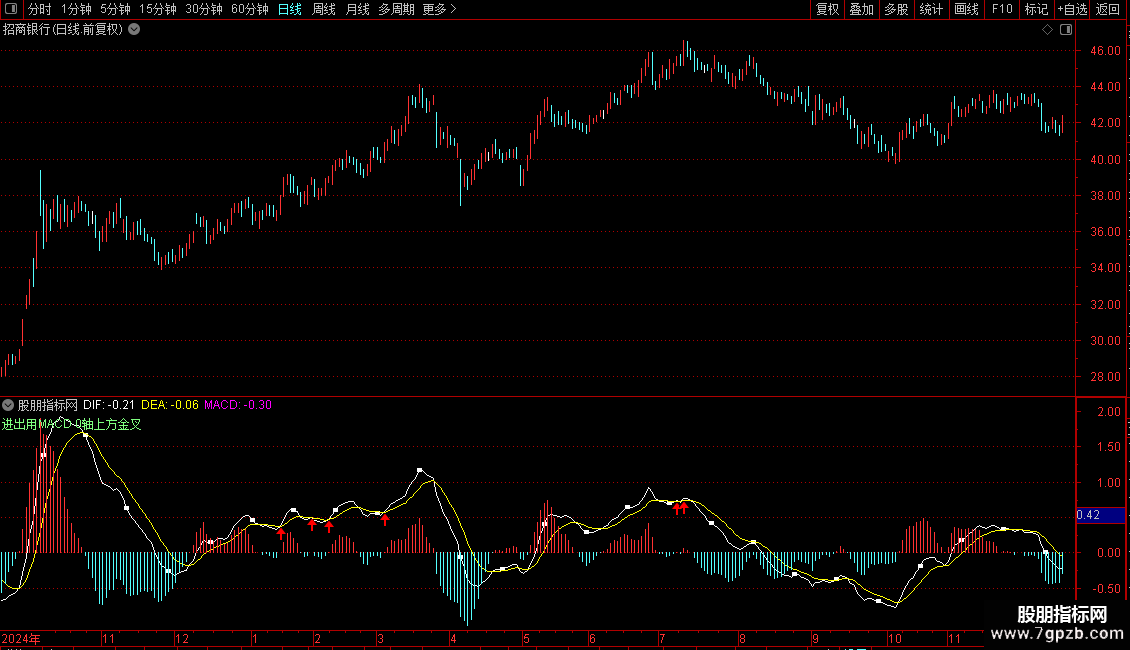Open the 招商银行 chart settings dropdown
The height and width of the screenshot is (650, 1130).
[134, 30]
